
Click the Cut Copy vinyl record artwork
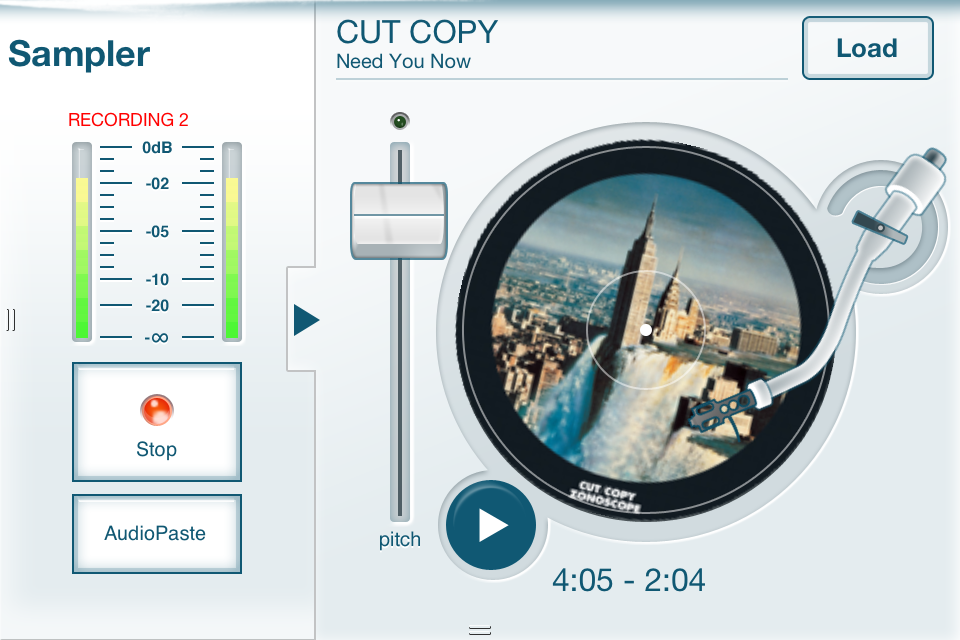pyautogui.click(x=645, y=329)
